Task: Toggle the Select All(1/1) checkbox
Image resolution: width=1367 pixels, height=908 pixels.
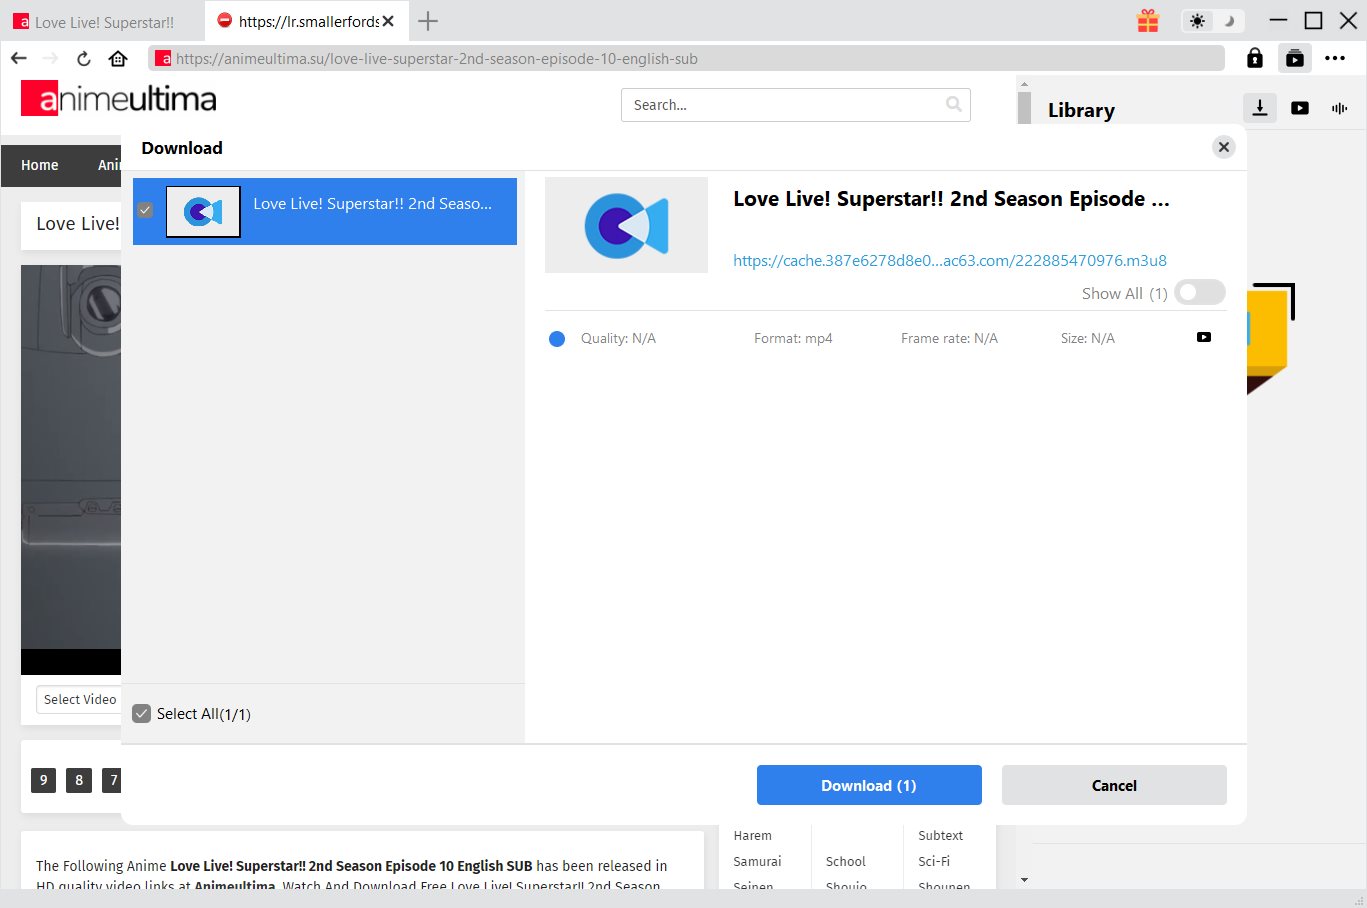Action: 142,714
